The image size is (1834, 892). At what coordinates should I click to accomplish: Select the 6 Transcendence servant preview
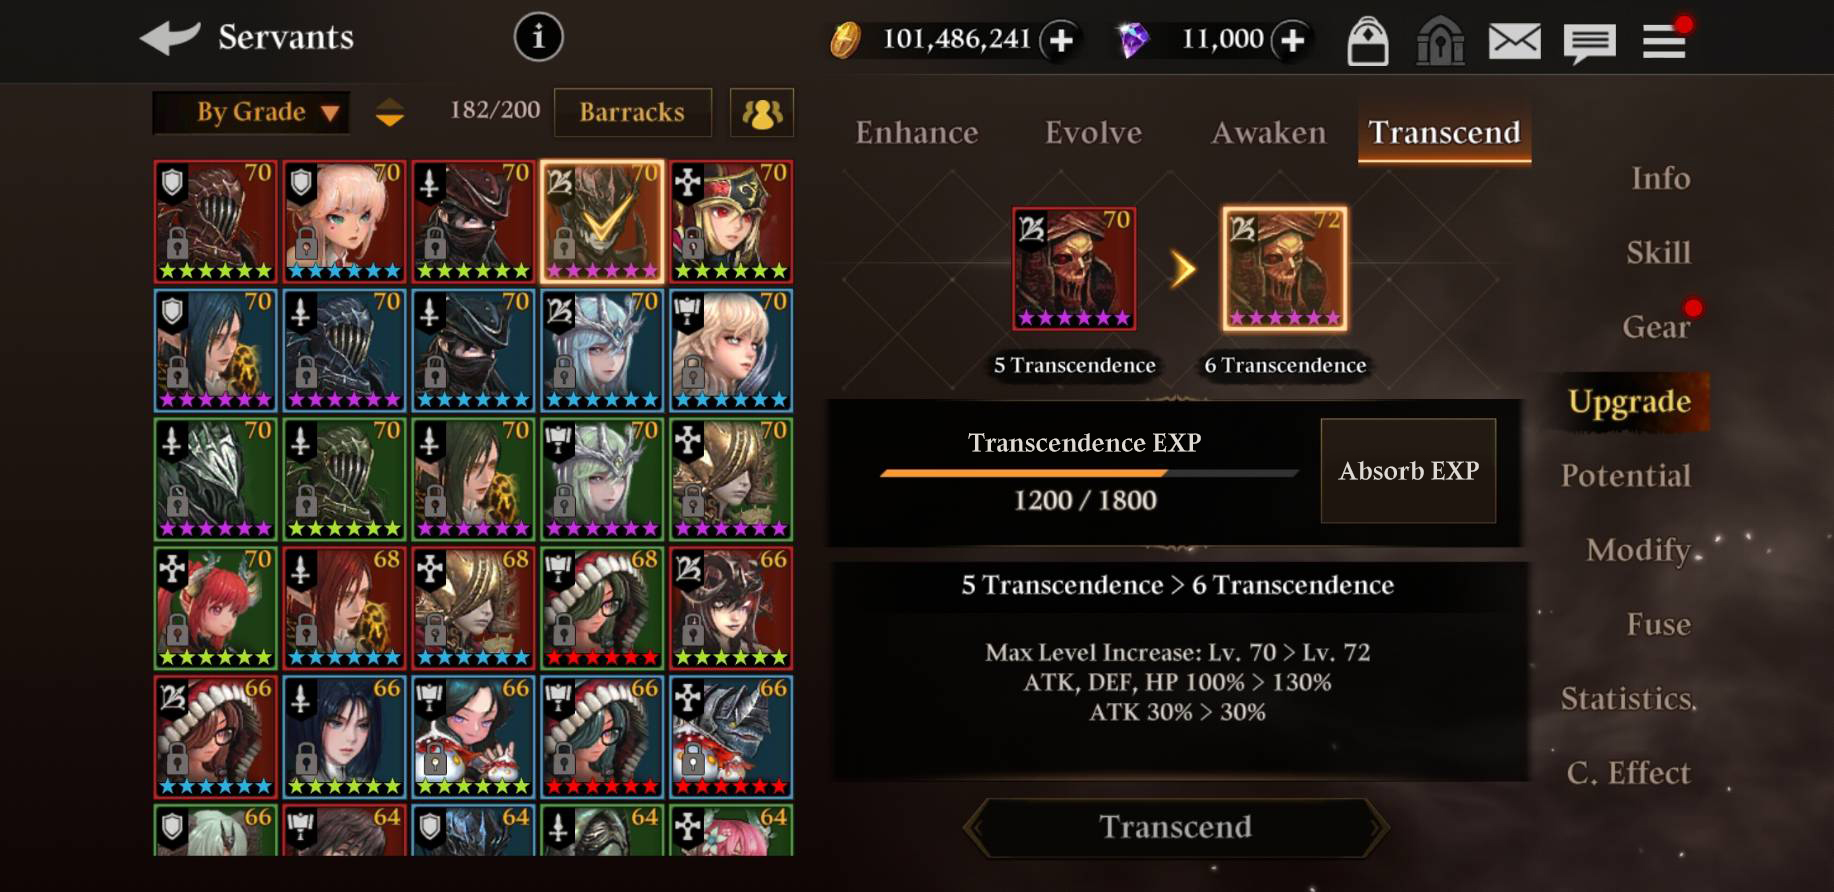[x=1285, y=269]
